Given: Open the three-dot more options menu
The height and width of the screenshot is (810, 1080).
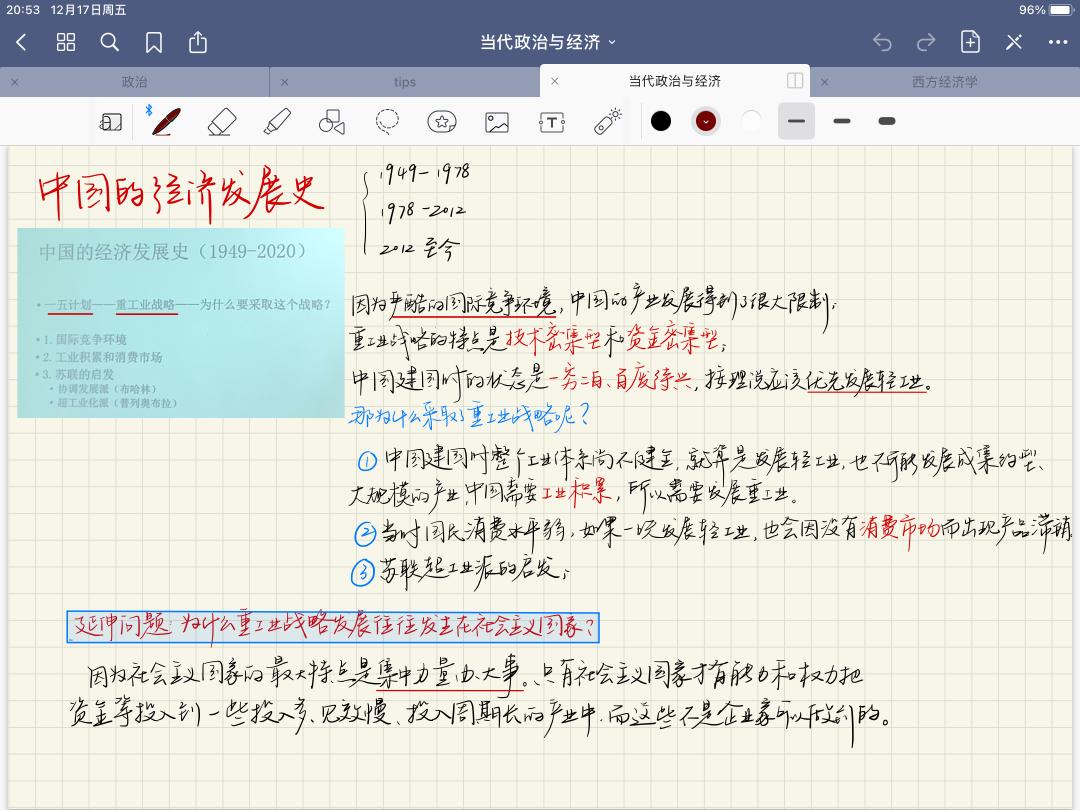Looking at the screenshot, I should point(1058,42).
